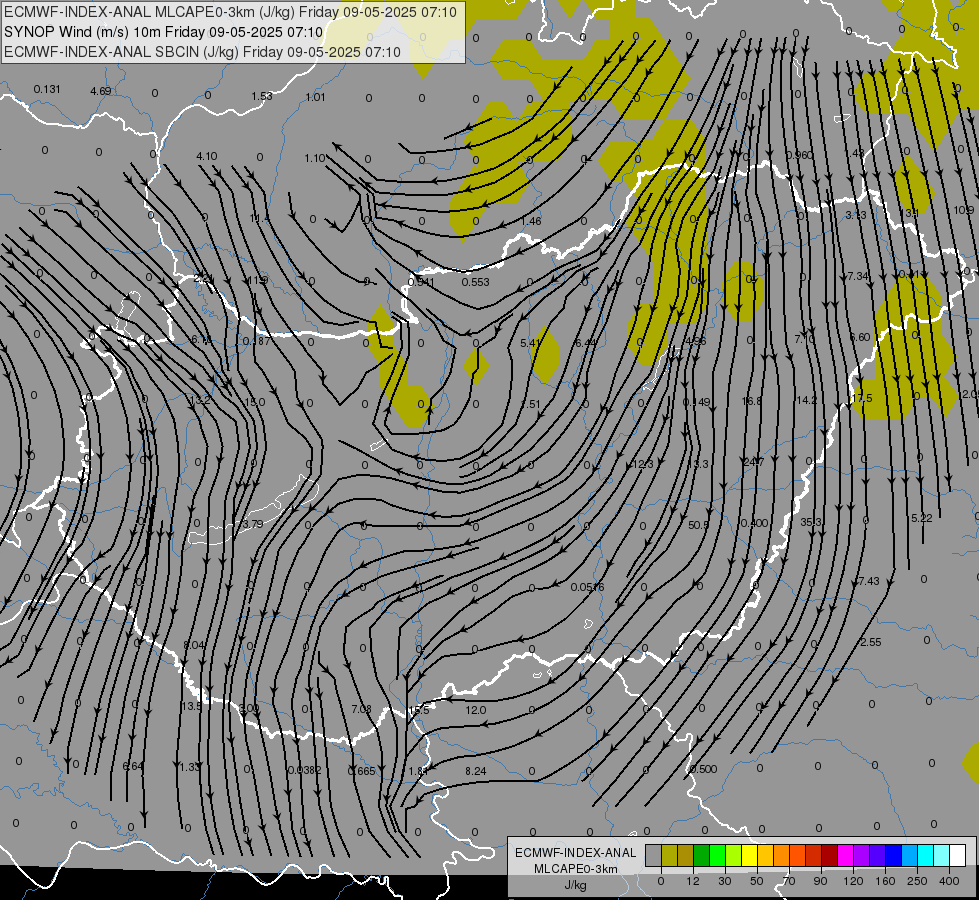Click the map value '0.131'
Image resolution: width=979 pixels, height=900 pixels.
47,89
